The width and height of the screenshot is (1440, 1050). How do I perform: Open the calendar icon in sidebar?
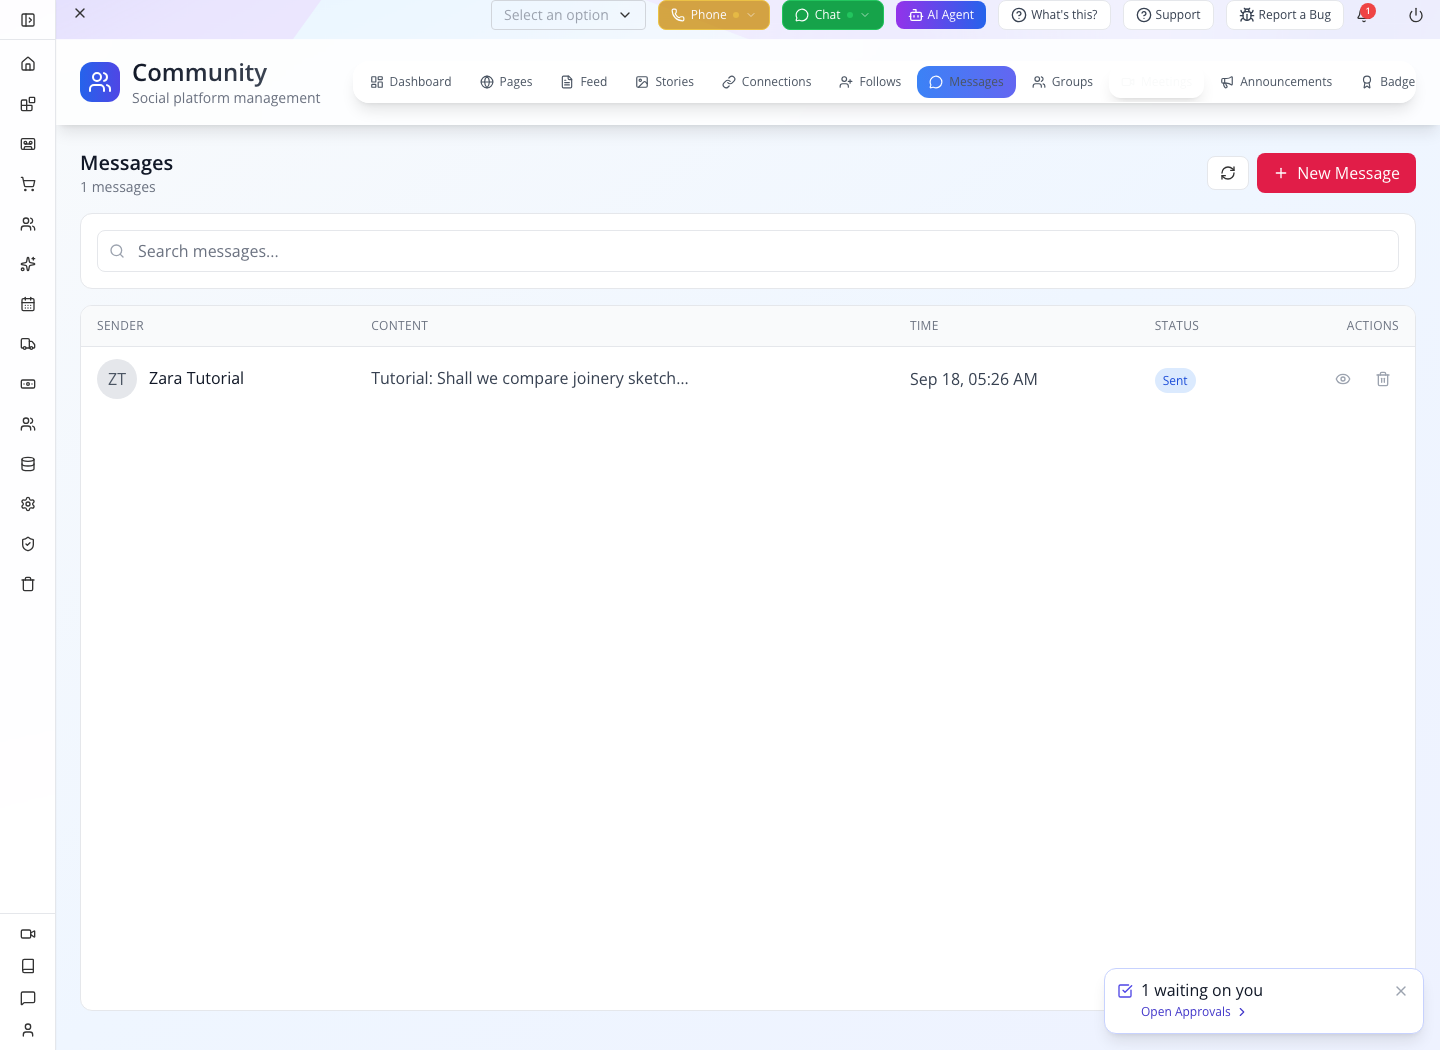(28, 304)
